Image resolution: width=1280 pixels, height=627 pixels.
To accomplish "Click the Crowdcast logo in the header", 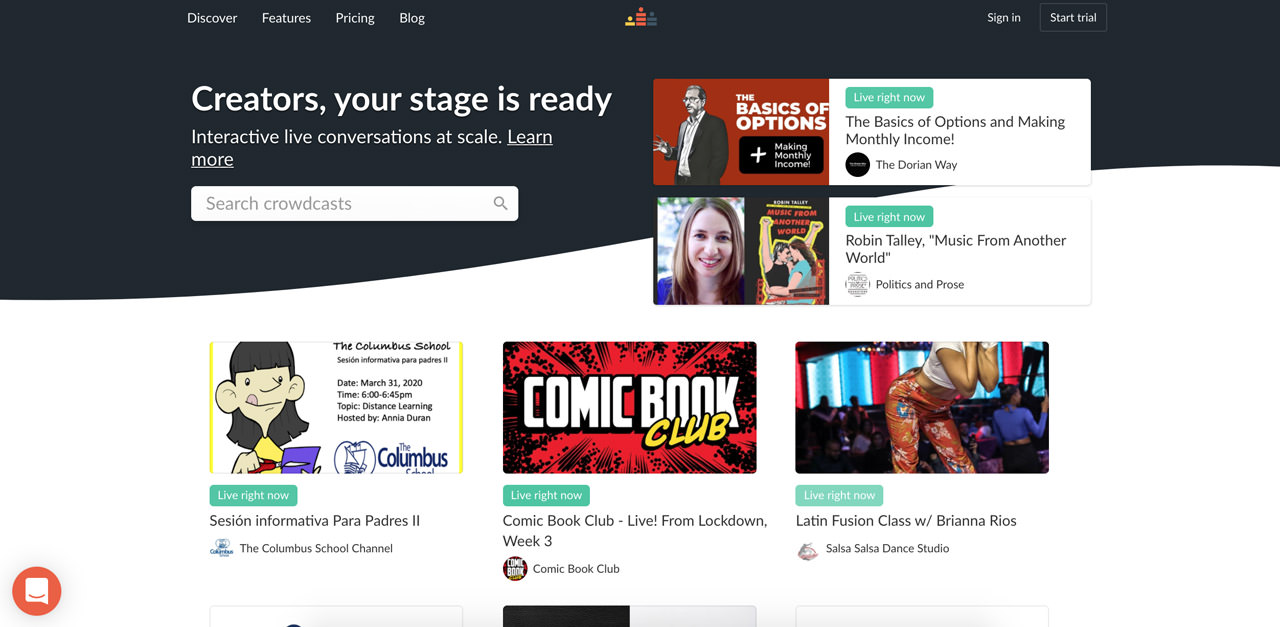I will coord(641,17).
